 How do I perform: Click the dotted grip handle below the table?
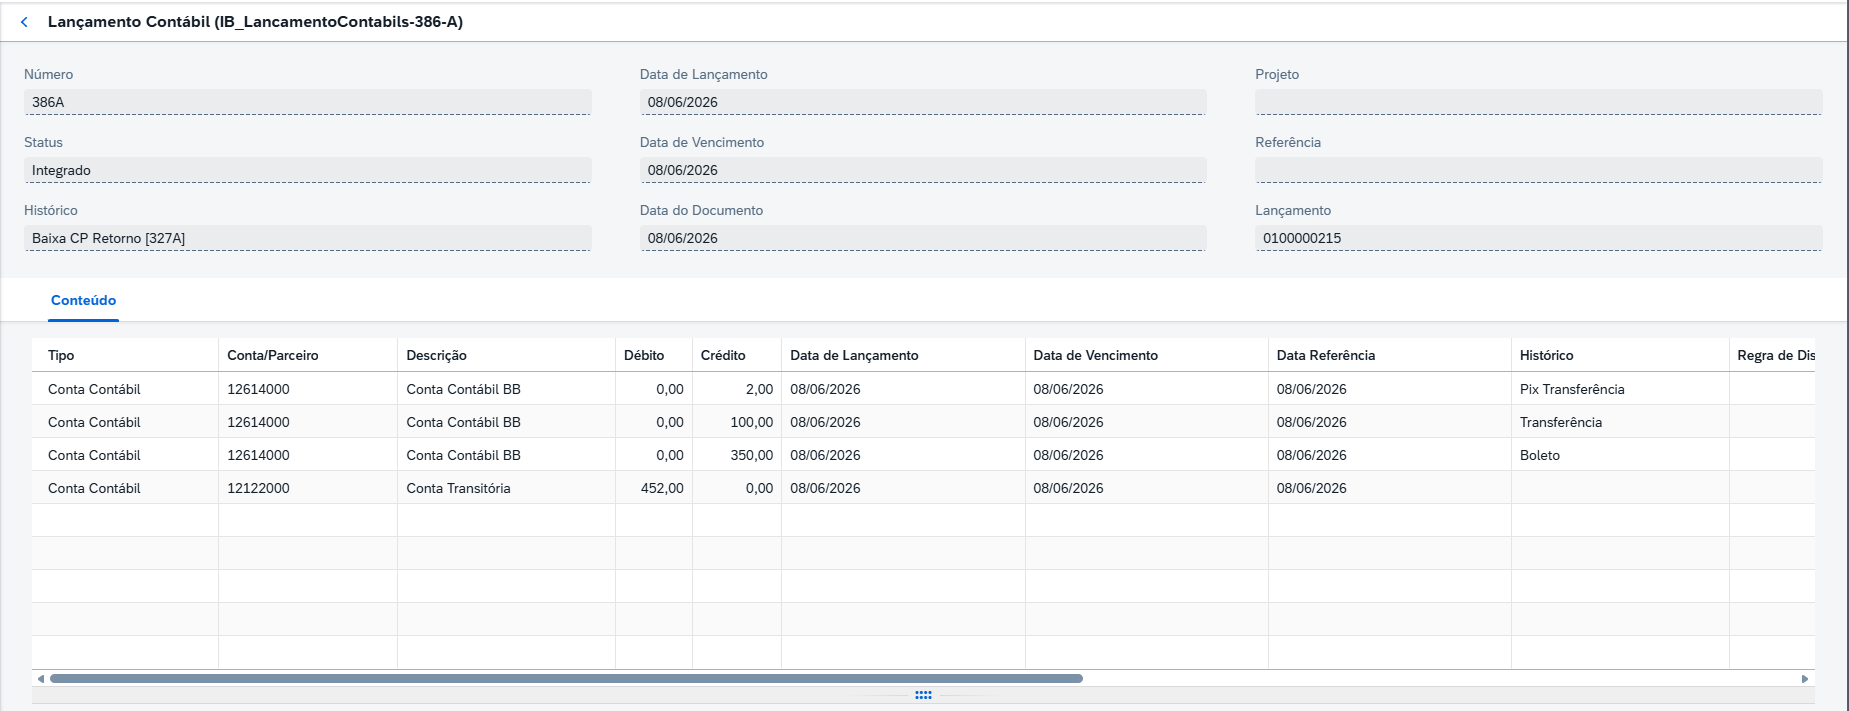coord(923,695)
